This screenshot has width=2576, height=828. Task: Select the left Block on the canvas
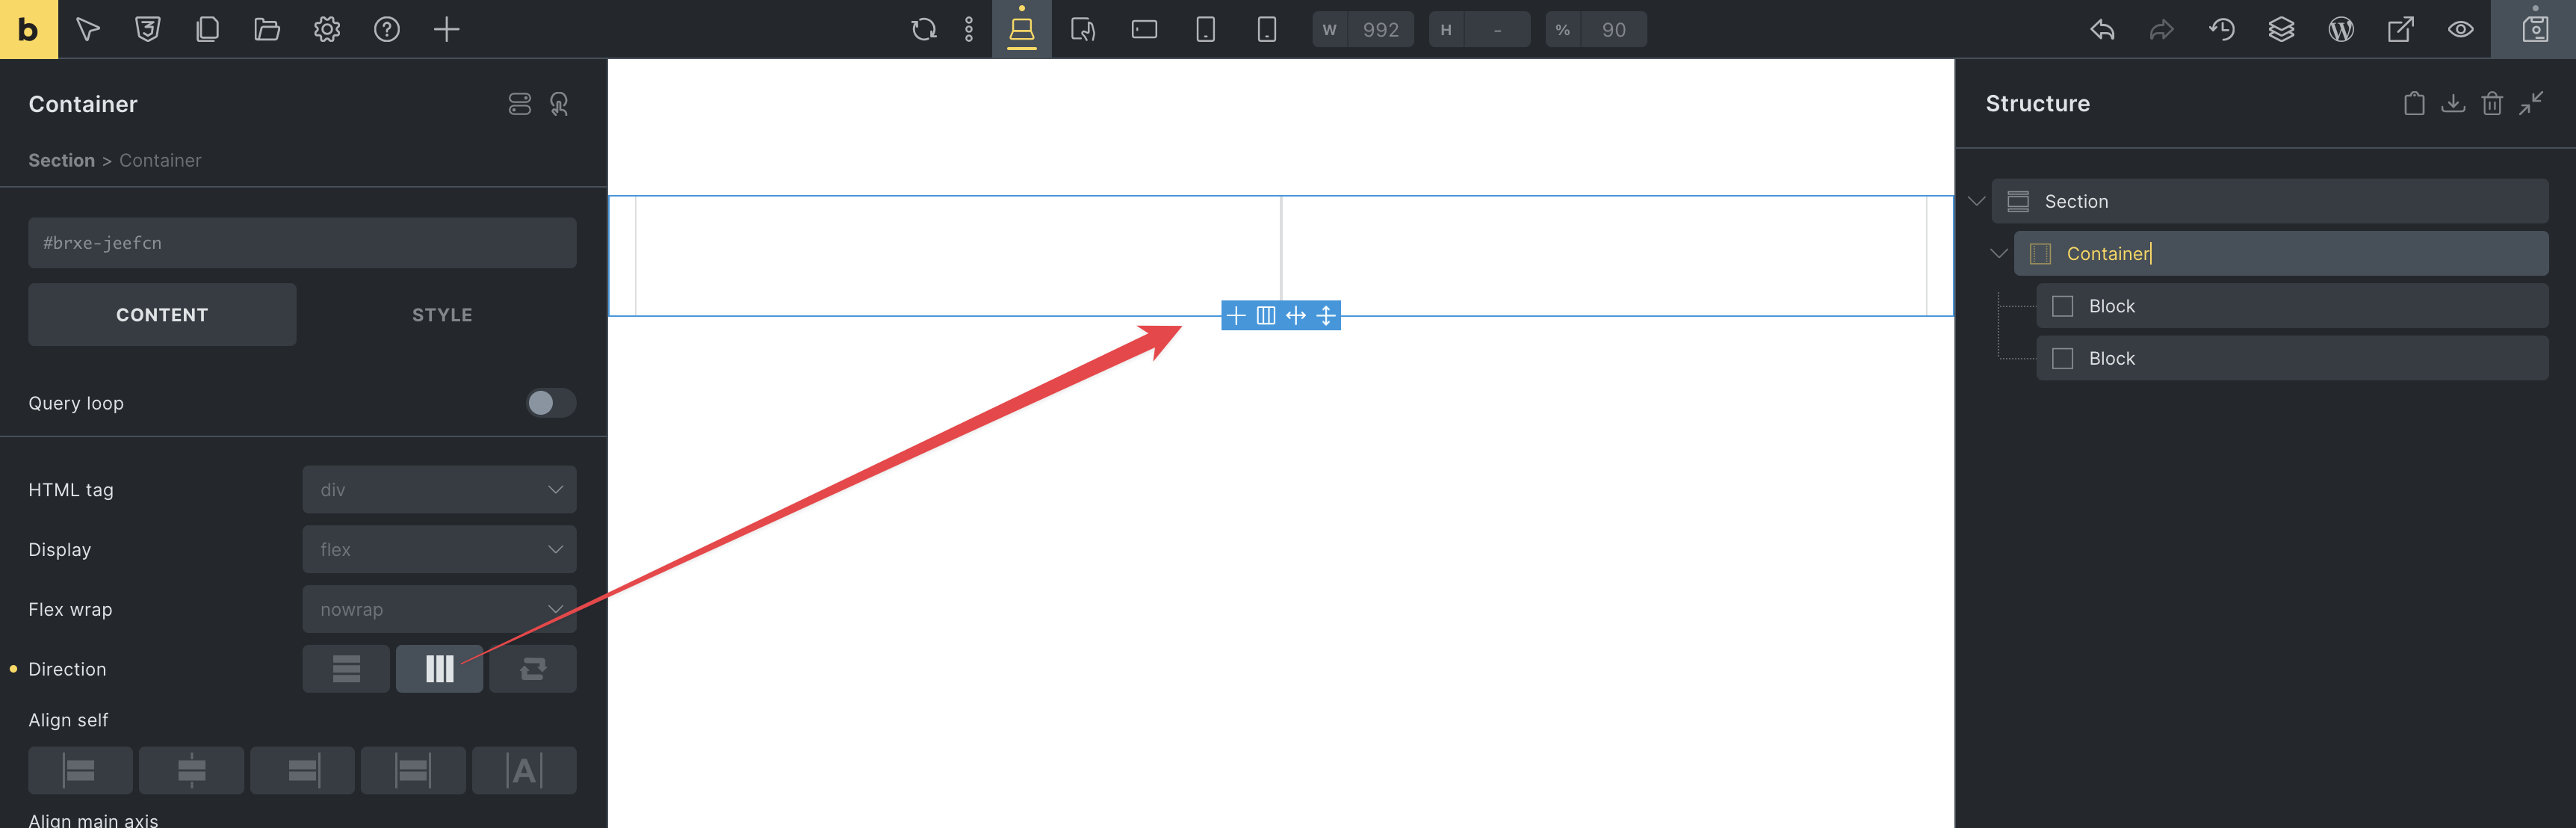958,256
